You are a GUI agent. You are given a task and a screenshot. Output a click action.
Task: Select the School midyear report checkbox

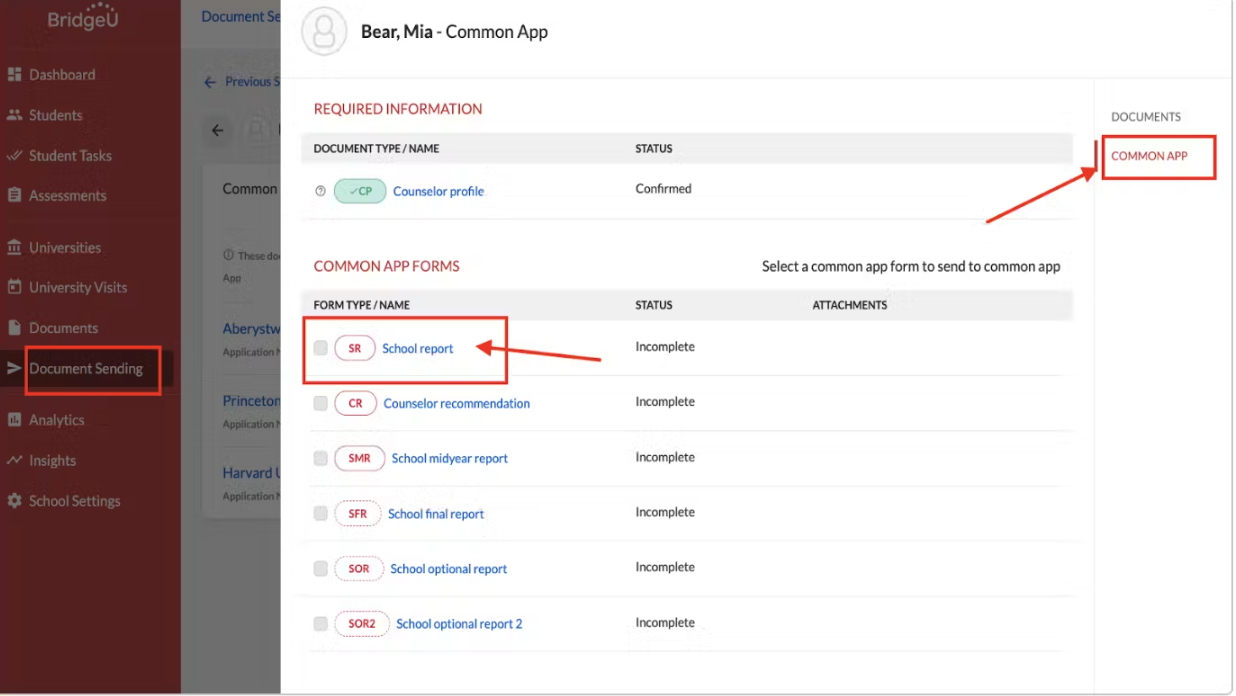tap(320, 458)
